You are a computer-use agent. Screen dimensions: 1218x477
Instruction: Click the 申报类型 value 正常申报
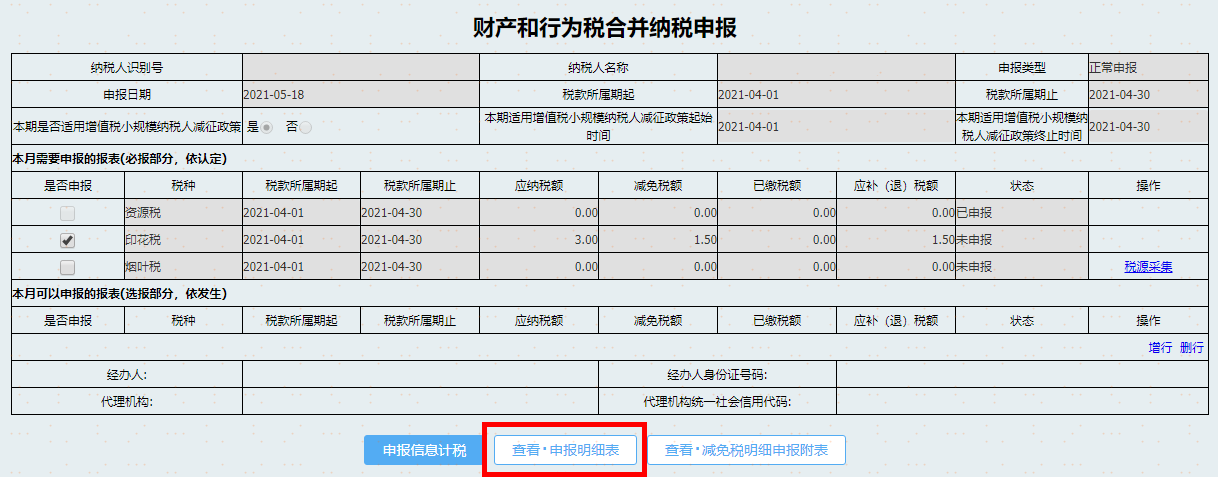1114,68
